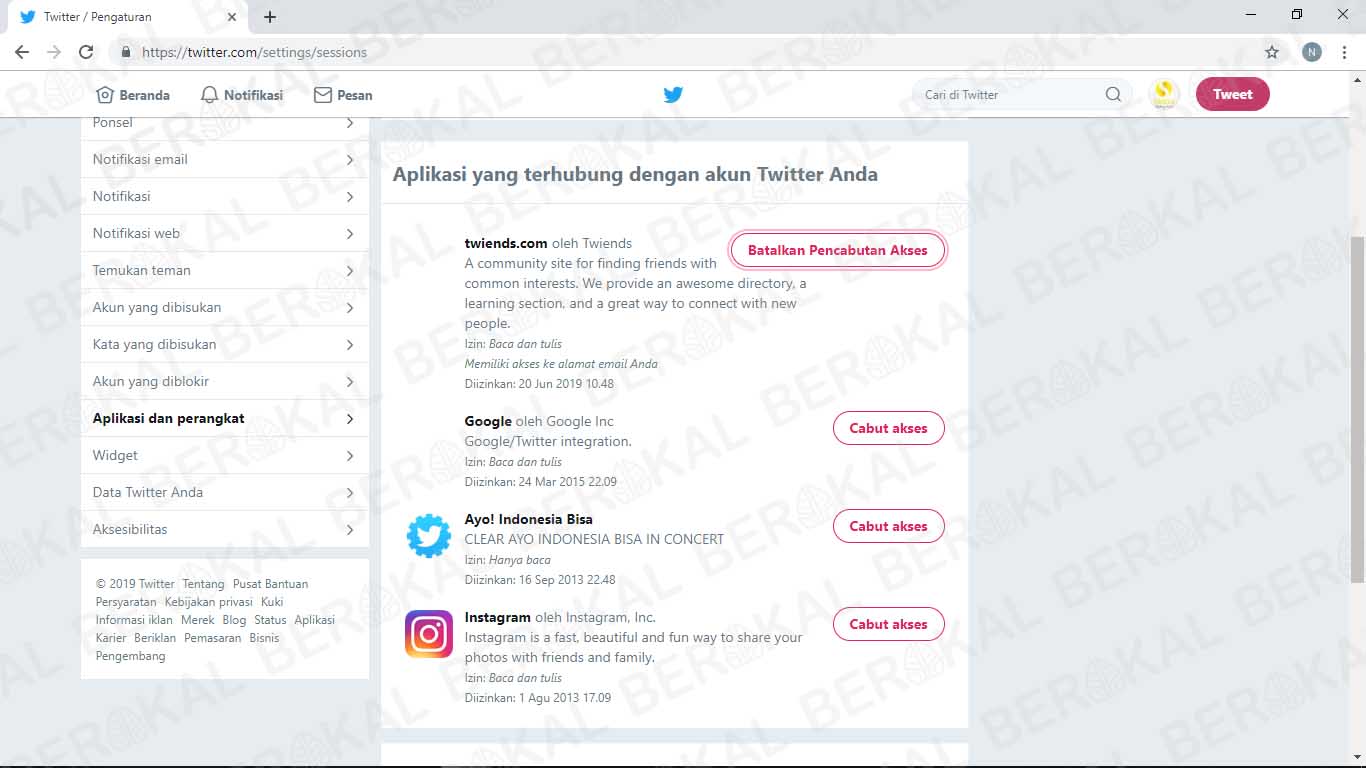Open the profile avatar menu

coord(1164,95)
